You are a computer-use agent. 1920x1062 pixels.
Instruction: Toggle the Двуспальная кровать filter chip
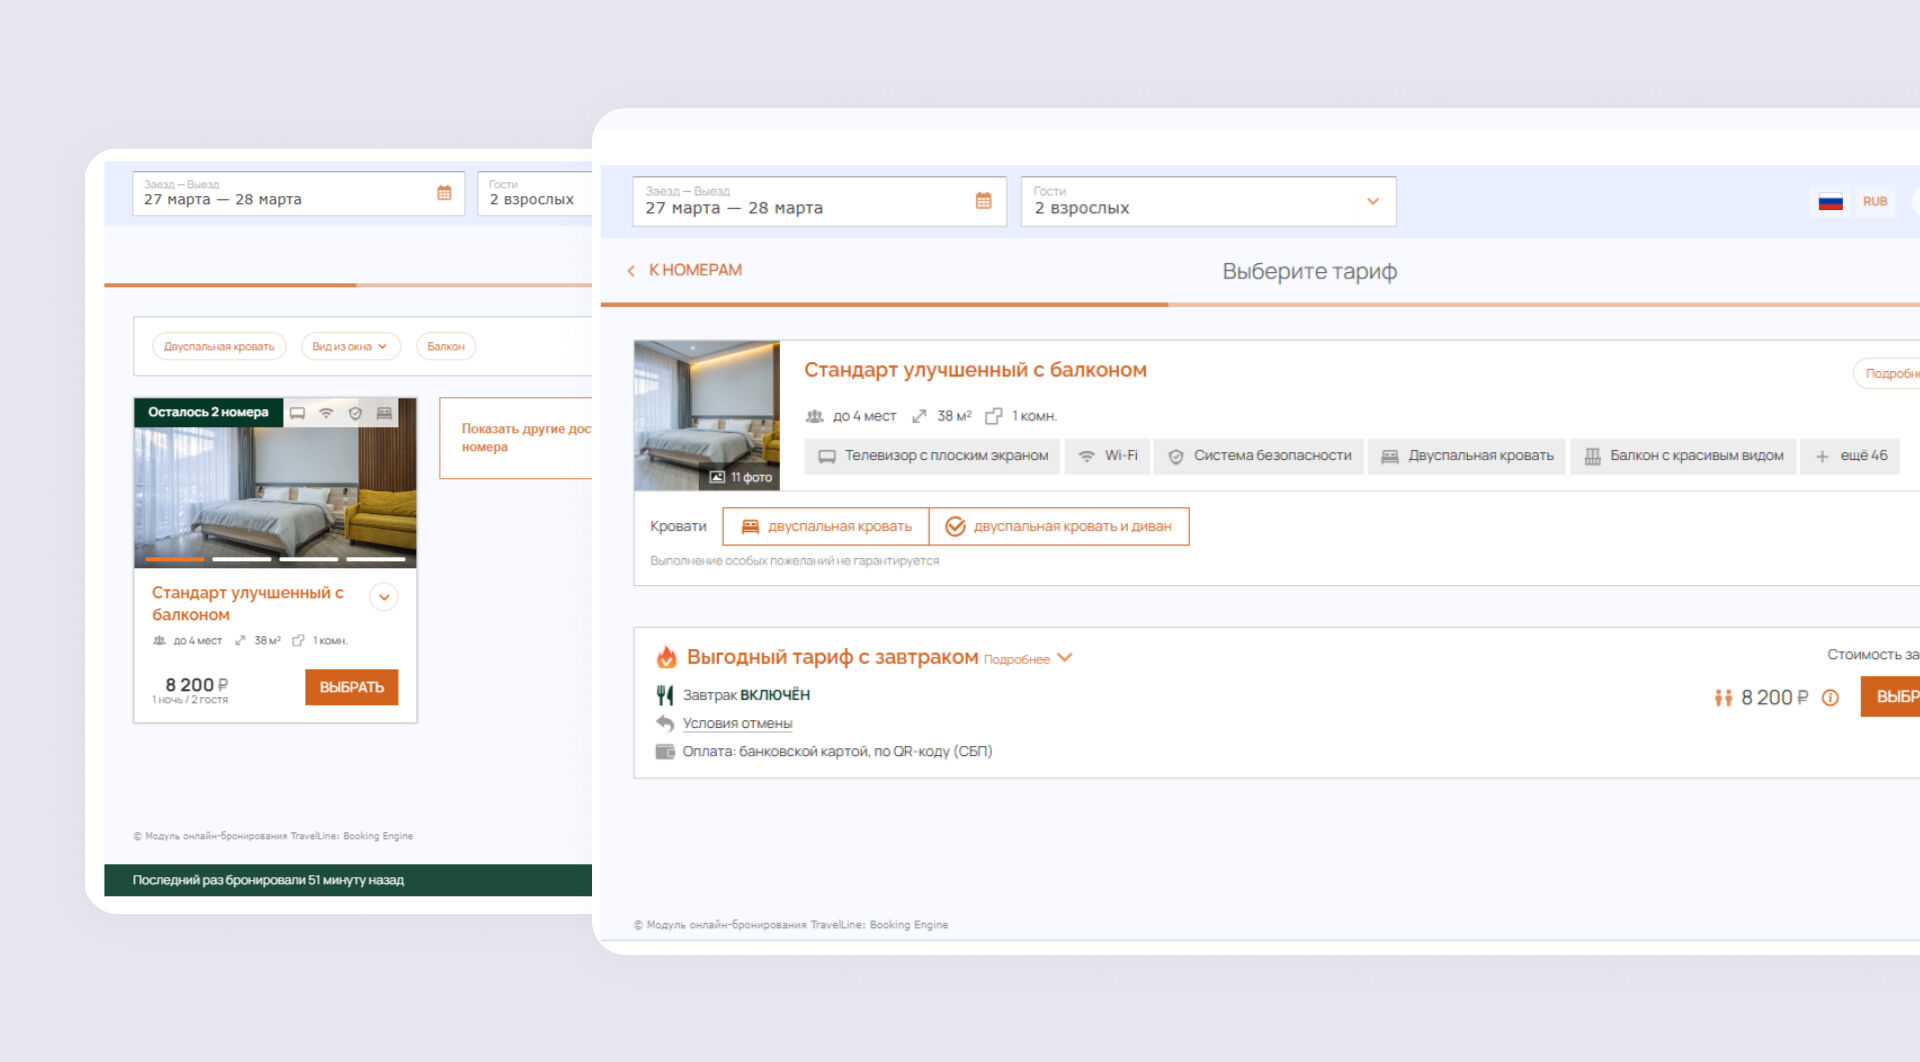(x=219, y=347)
